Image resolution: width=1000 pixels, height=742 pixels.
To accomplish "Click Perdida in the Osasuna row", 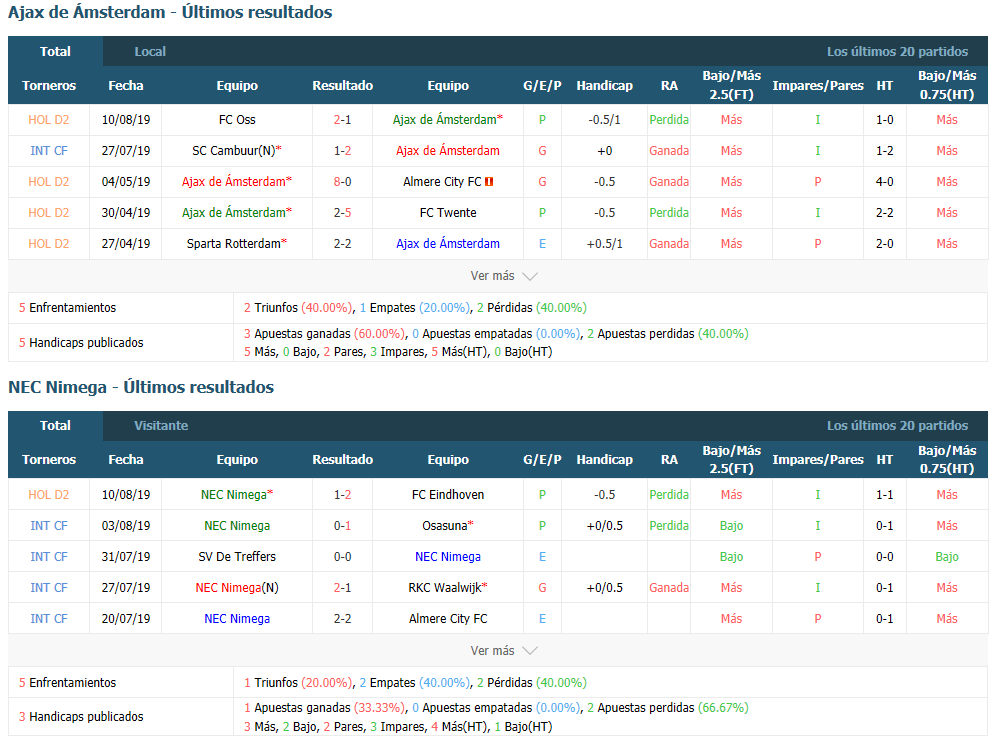I will (669, 526).
